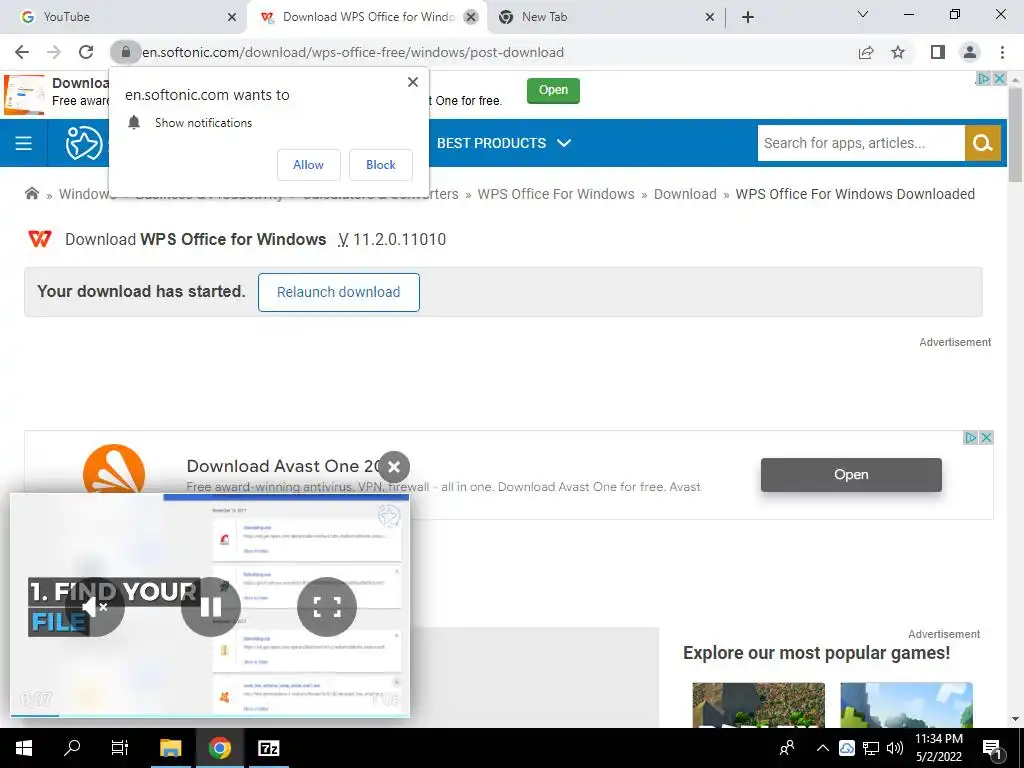
Task: Open 7-Zip from taskbar
Action: (x=268, y=748)
